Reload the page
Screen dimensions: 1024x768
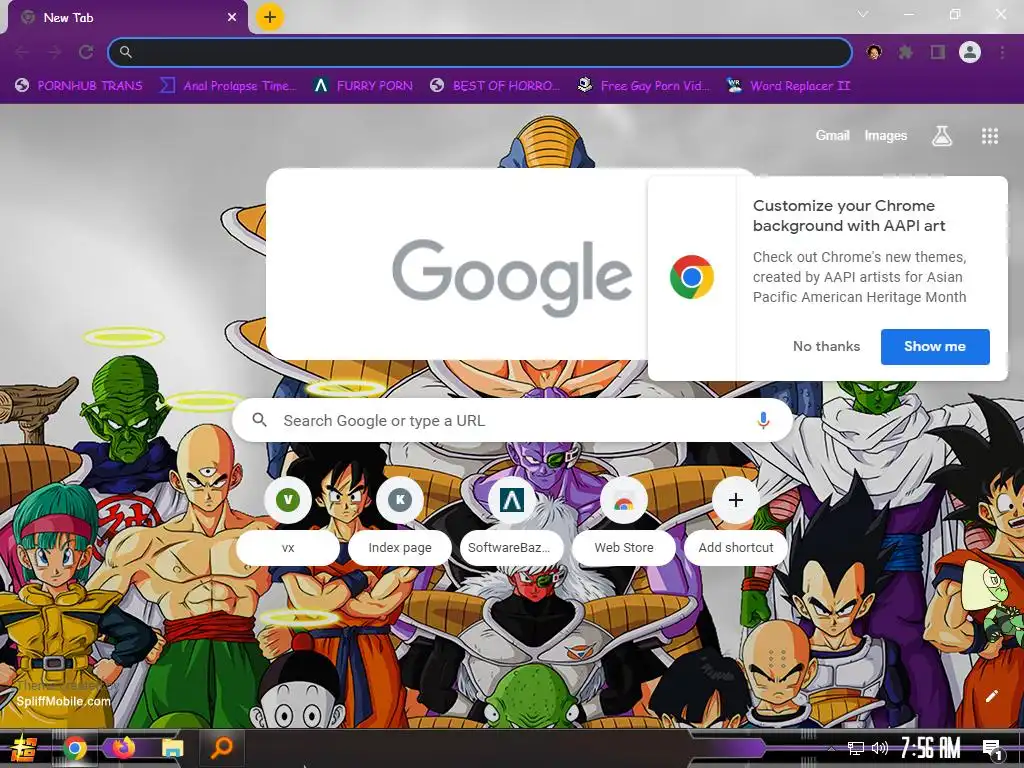point(86,52)
